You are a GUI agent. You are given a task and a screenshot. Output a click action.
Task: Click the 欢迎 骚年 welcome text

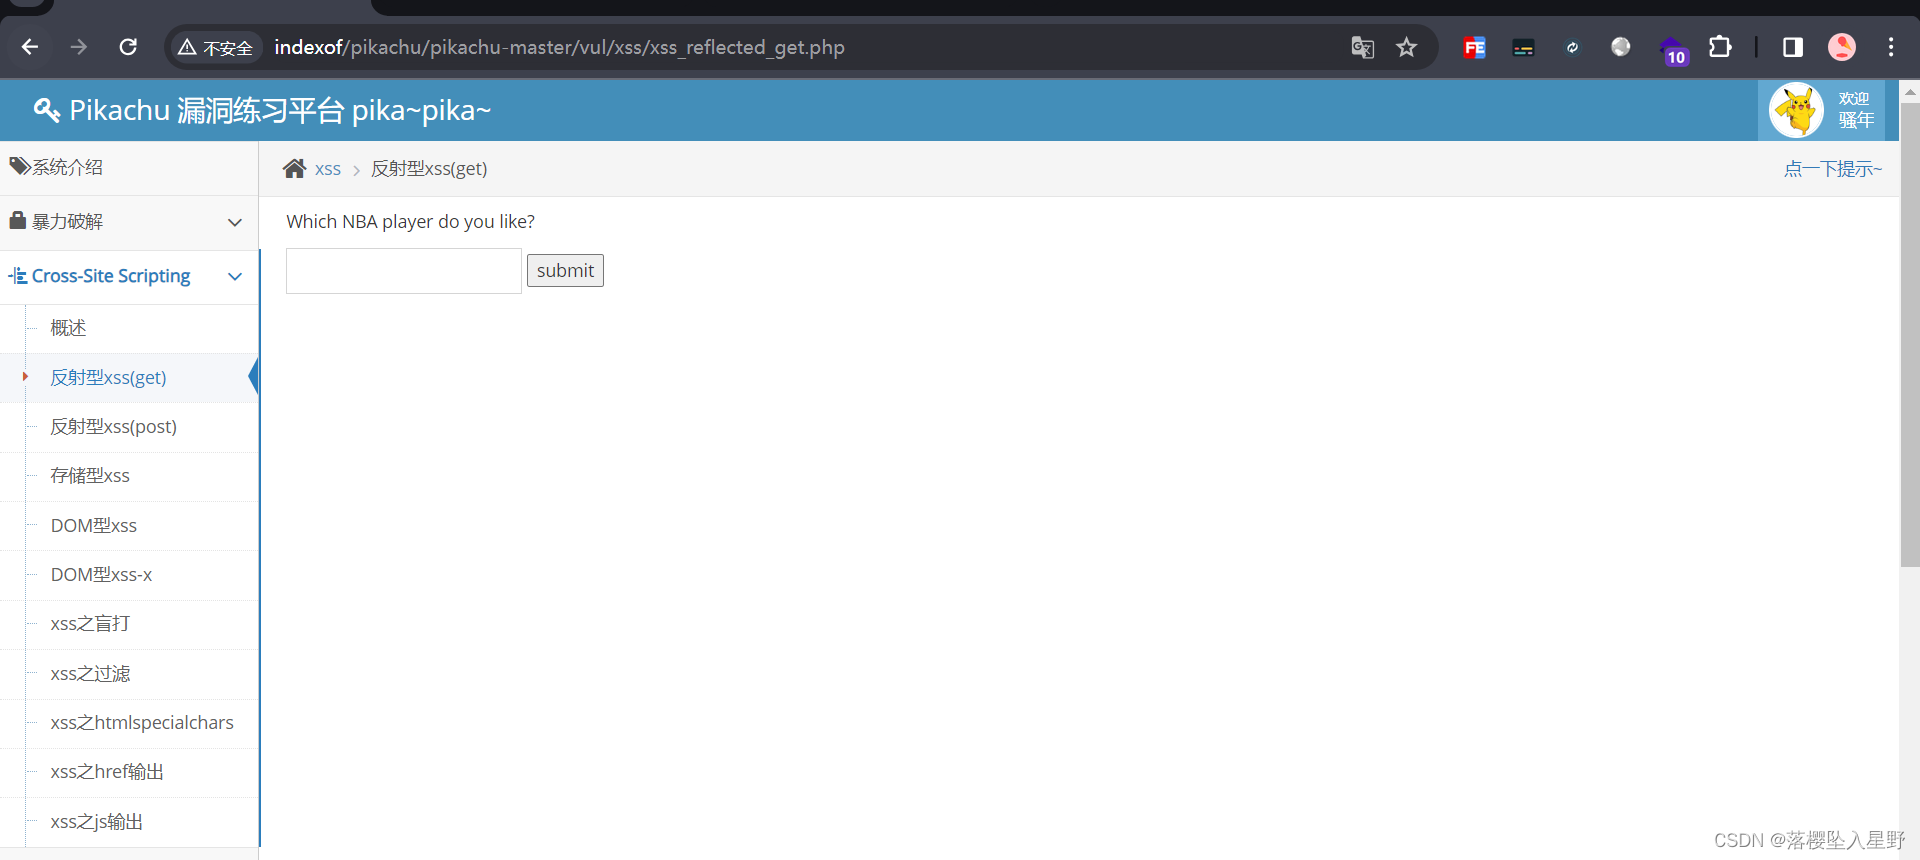click(x=1856, y=110)
